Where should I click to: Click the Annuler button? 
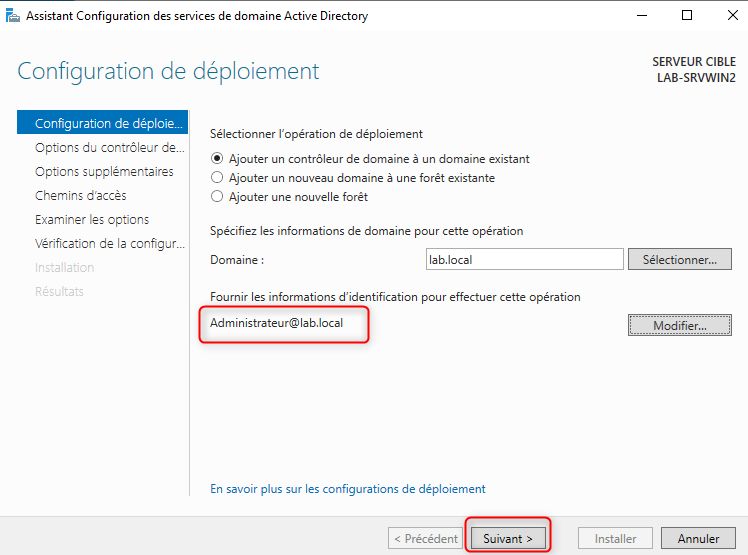tap(698, 538)
